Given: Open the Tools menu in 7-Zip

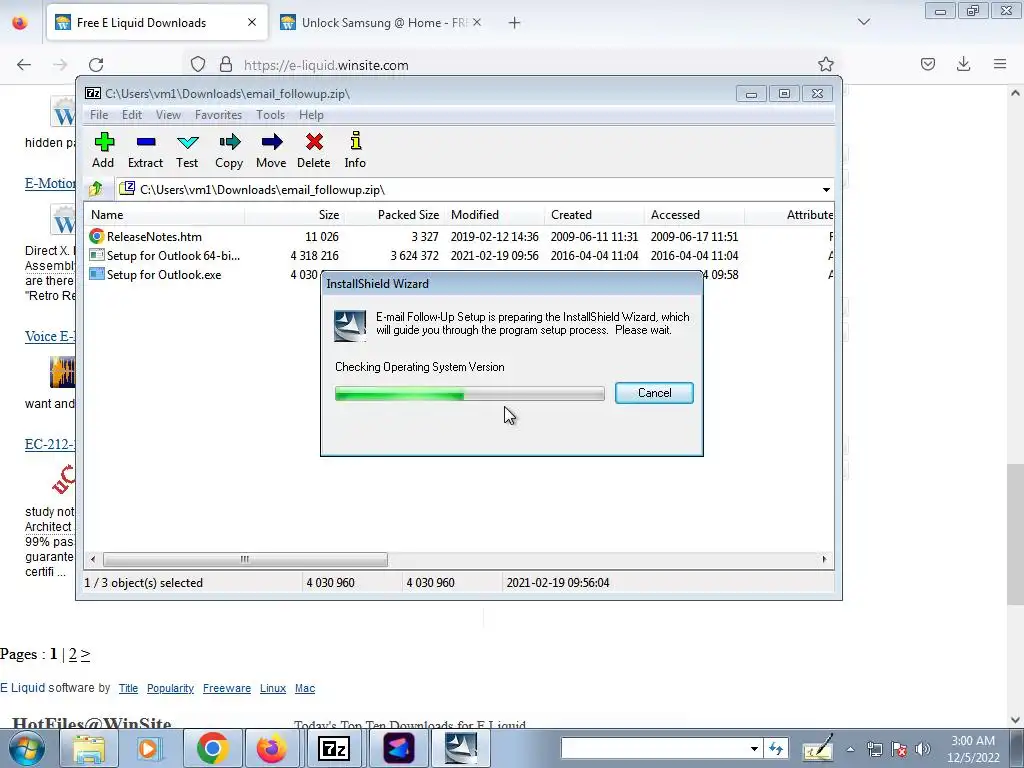Looking at the screenshot, I should click(x=270, y=115).
